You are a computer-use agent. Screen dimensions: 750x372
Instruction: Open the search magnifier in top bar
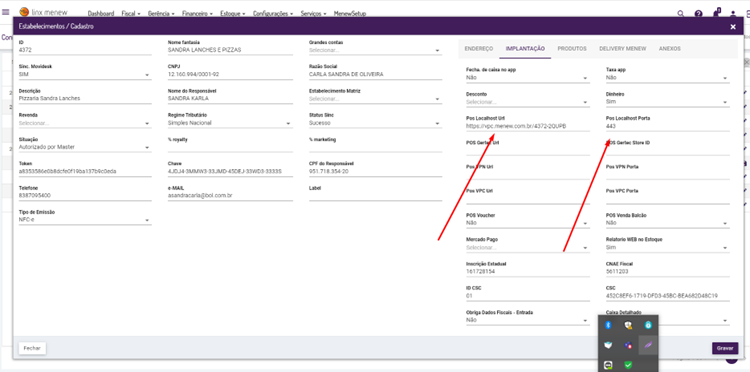tap(681, 13)
